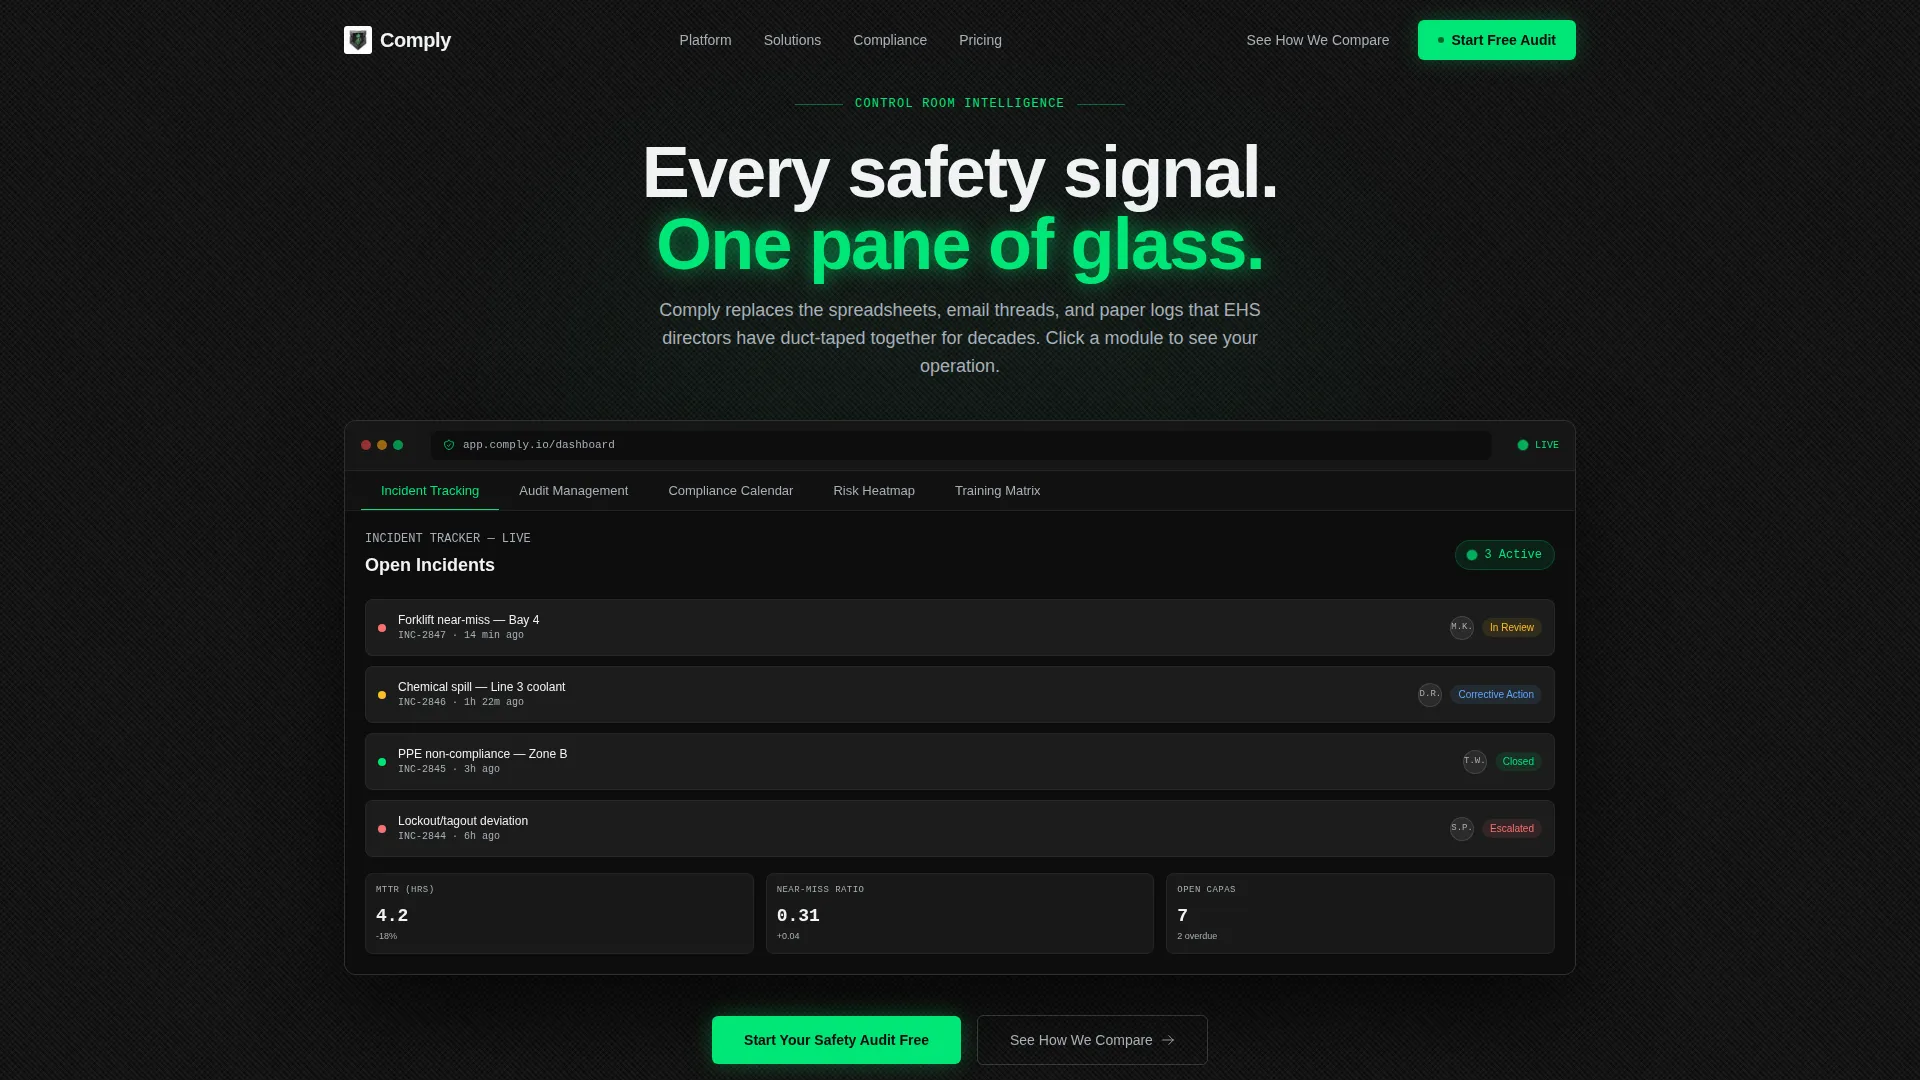Click the Comply shield logo icon
The height and width of the screenshot is (1080, 1920).
coord(358,40)
